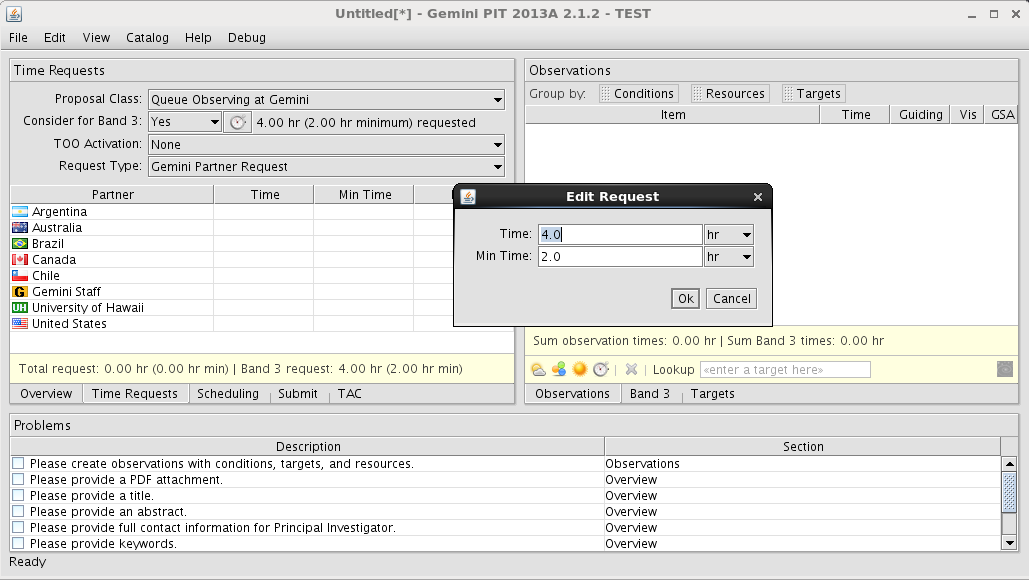Image resolution: width=1029 pixels, height=580 pixels.
Task: Click the University of Hawaii UH icon
Action: pyautogui.click(x=20, y=308)
